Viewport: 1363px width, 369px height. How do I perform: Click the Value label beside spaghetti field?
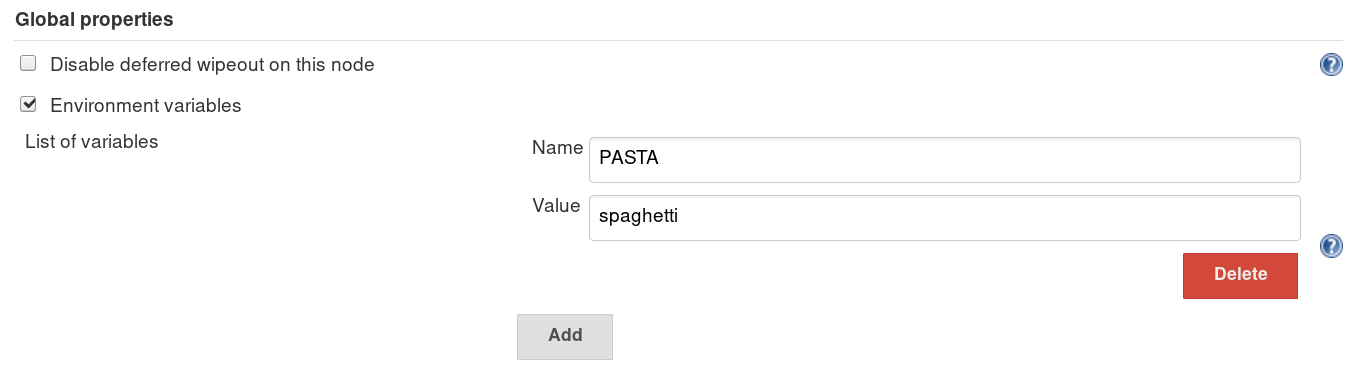(556, 206)
